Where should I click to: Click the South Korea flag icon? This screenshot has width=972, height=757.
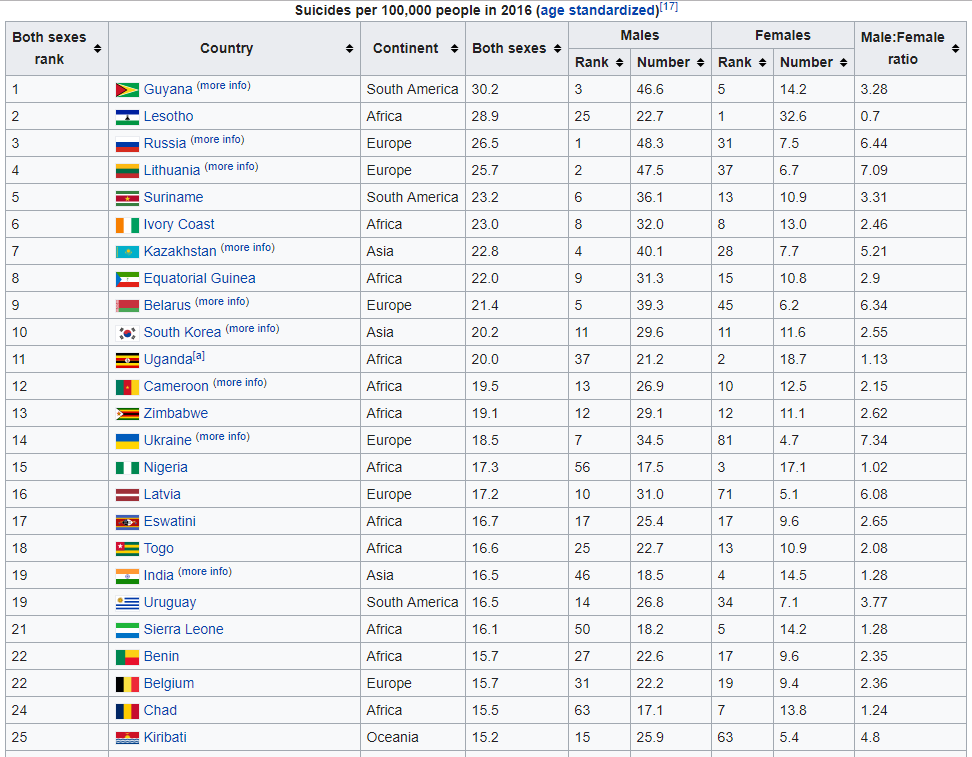click(127, 333)
